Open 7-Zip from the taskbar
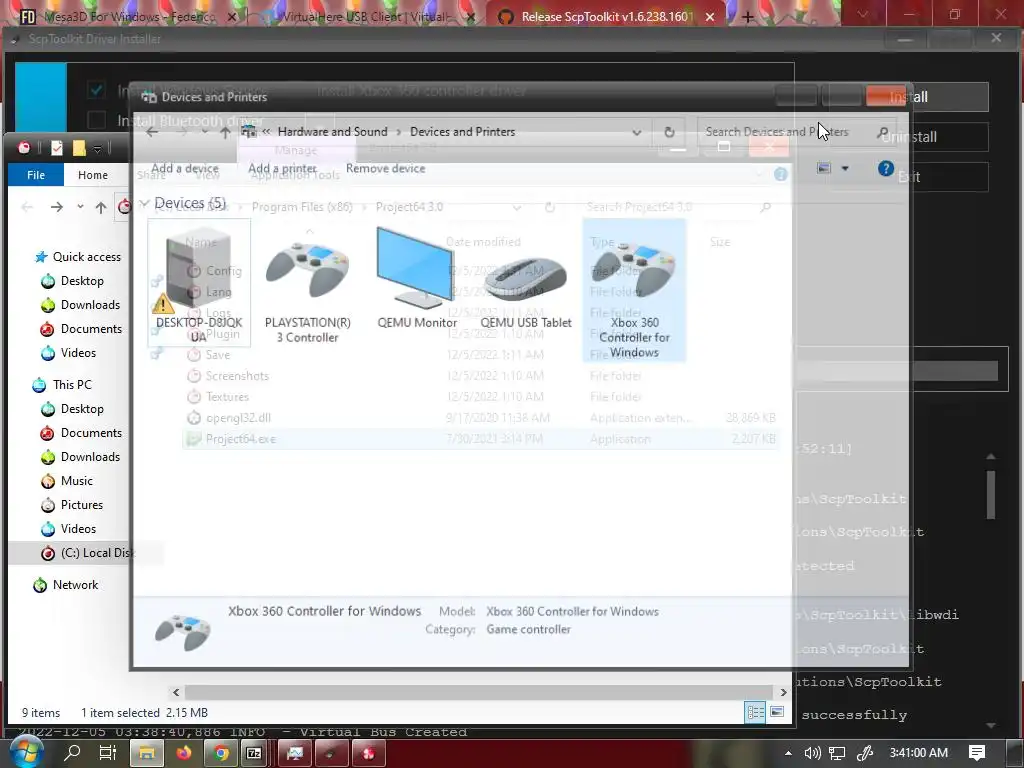The image size is (1024, 768). pyautogui.click(x=254, y=753)
